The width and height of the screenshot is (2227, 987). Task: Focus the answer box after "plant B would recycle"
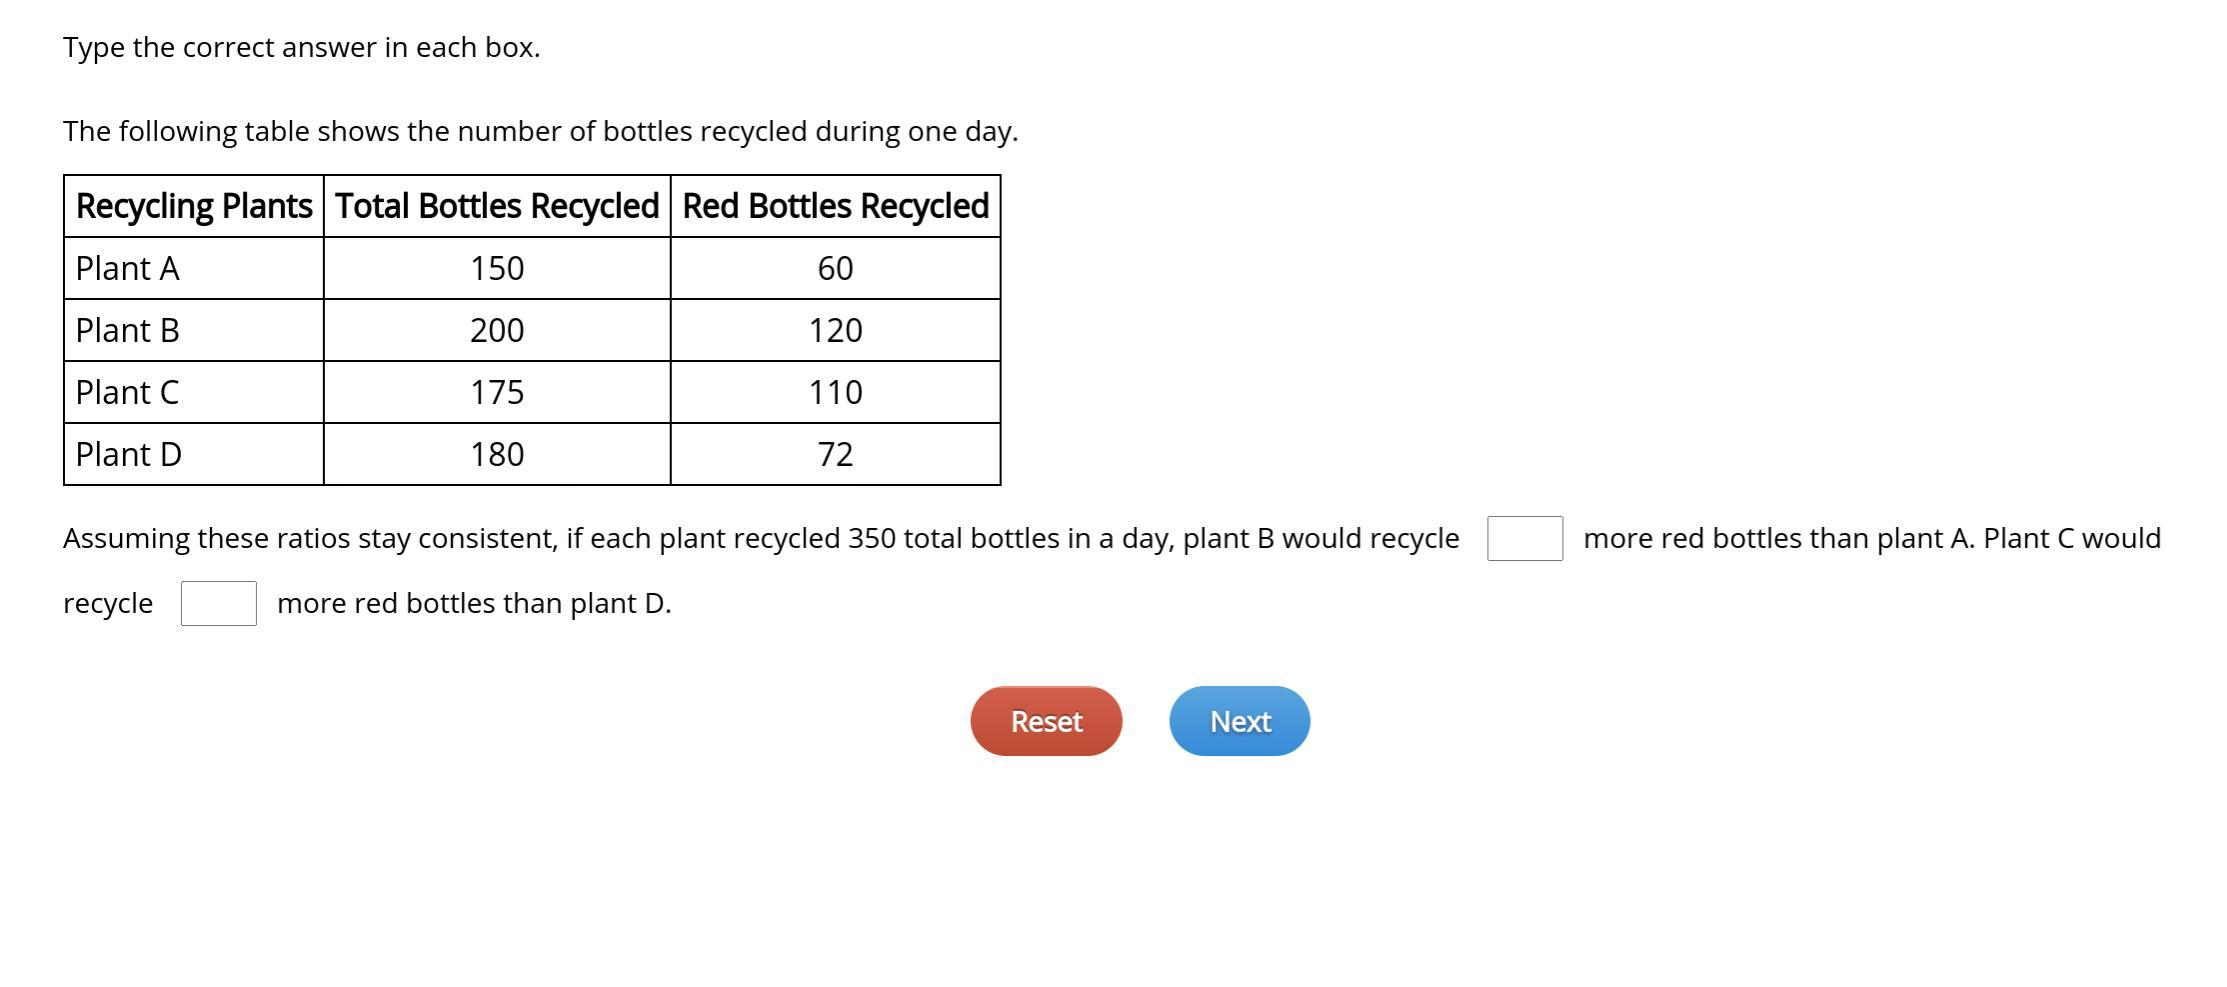coord(1524,539)
